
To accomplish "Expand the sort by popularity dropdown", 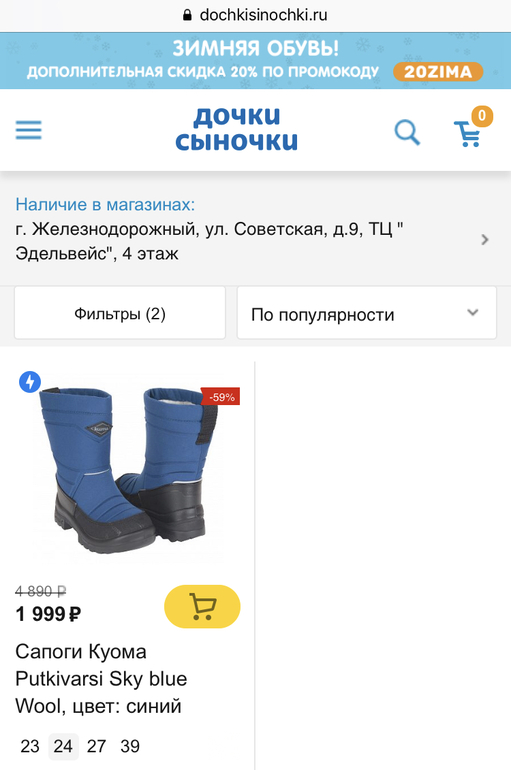I will (x=367, y=313).
